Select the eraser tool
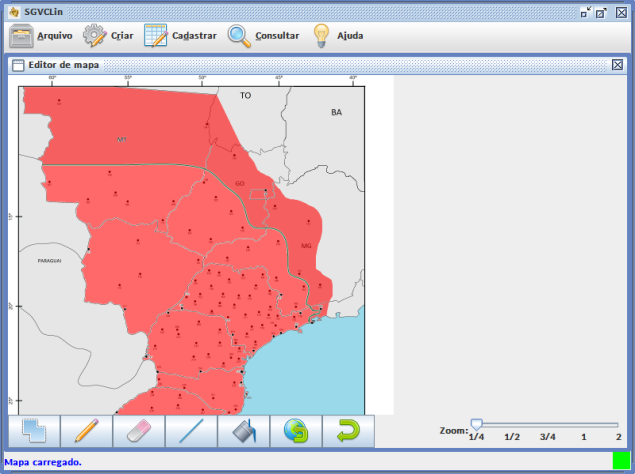 coord(139,431)
